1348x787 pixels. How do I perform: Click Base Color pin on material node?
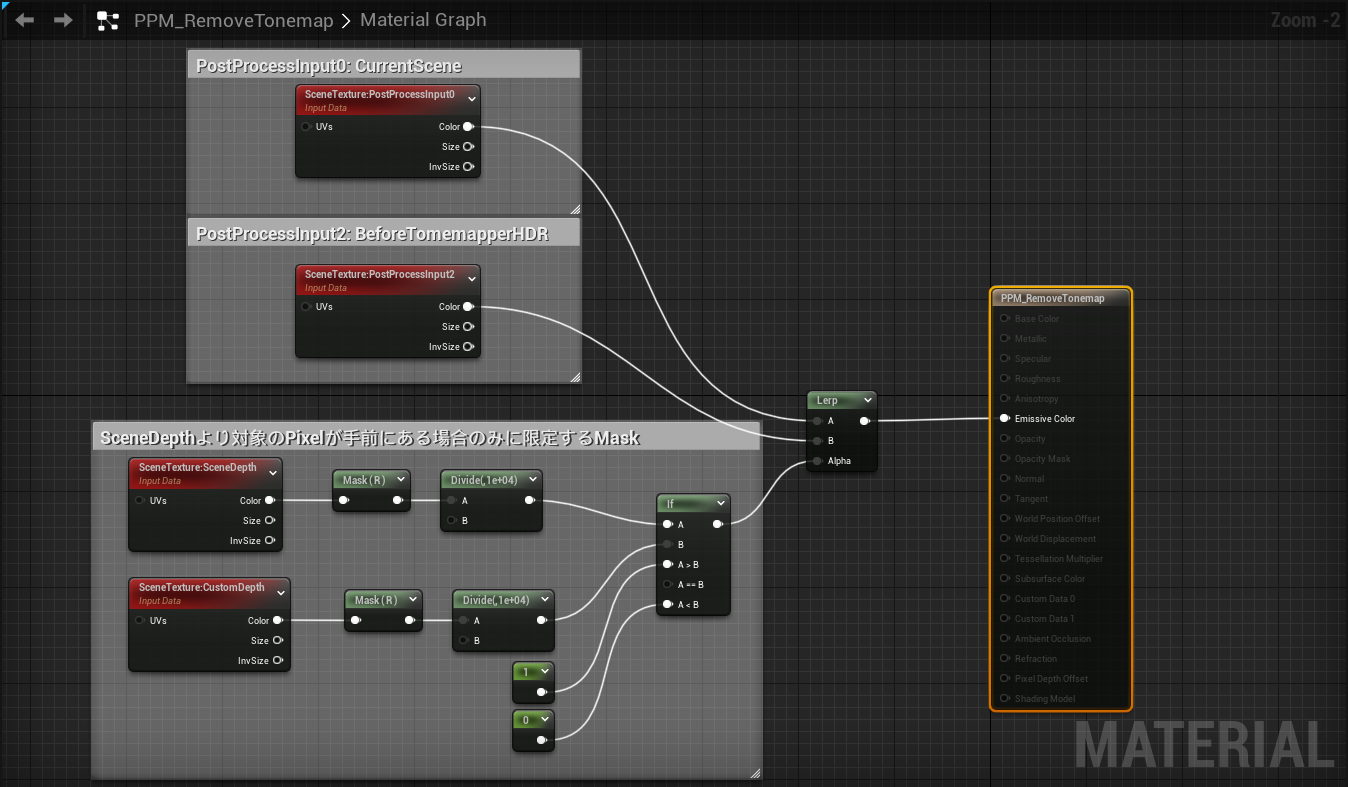pyautogui.click(x=1005, y=319)
